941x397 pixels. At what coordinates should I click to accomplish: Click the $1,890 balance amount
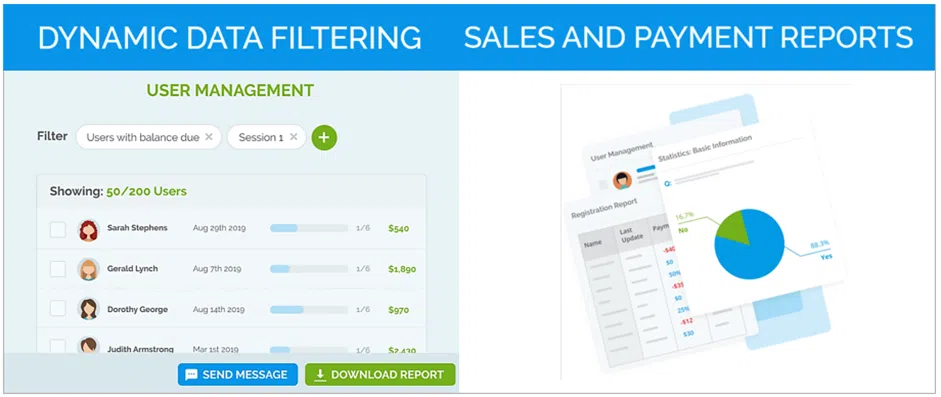pos(402,269)
